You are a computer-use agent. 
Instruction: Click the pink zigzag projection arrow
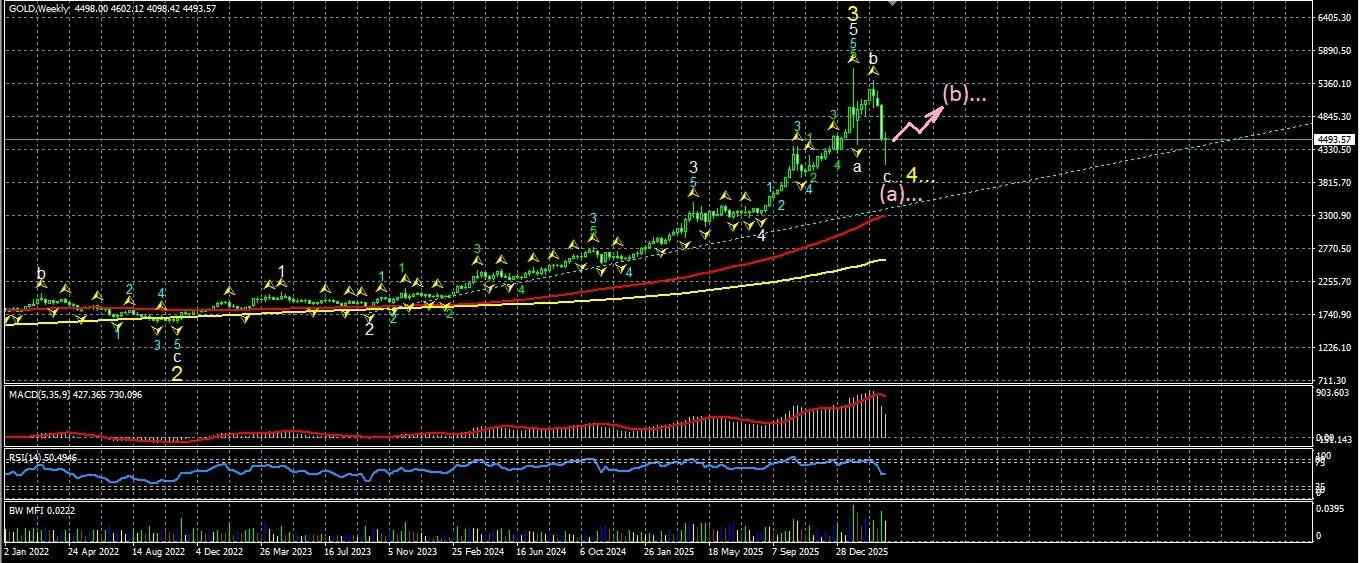pos(918,121)
